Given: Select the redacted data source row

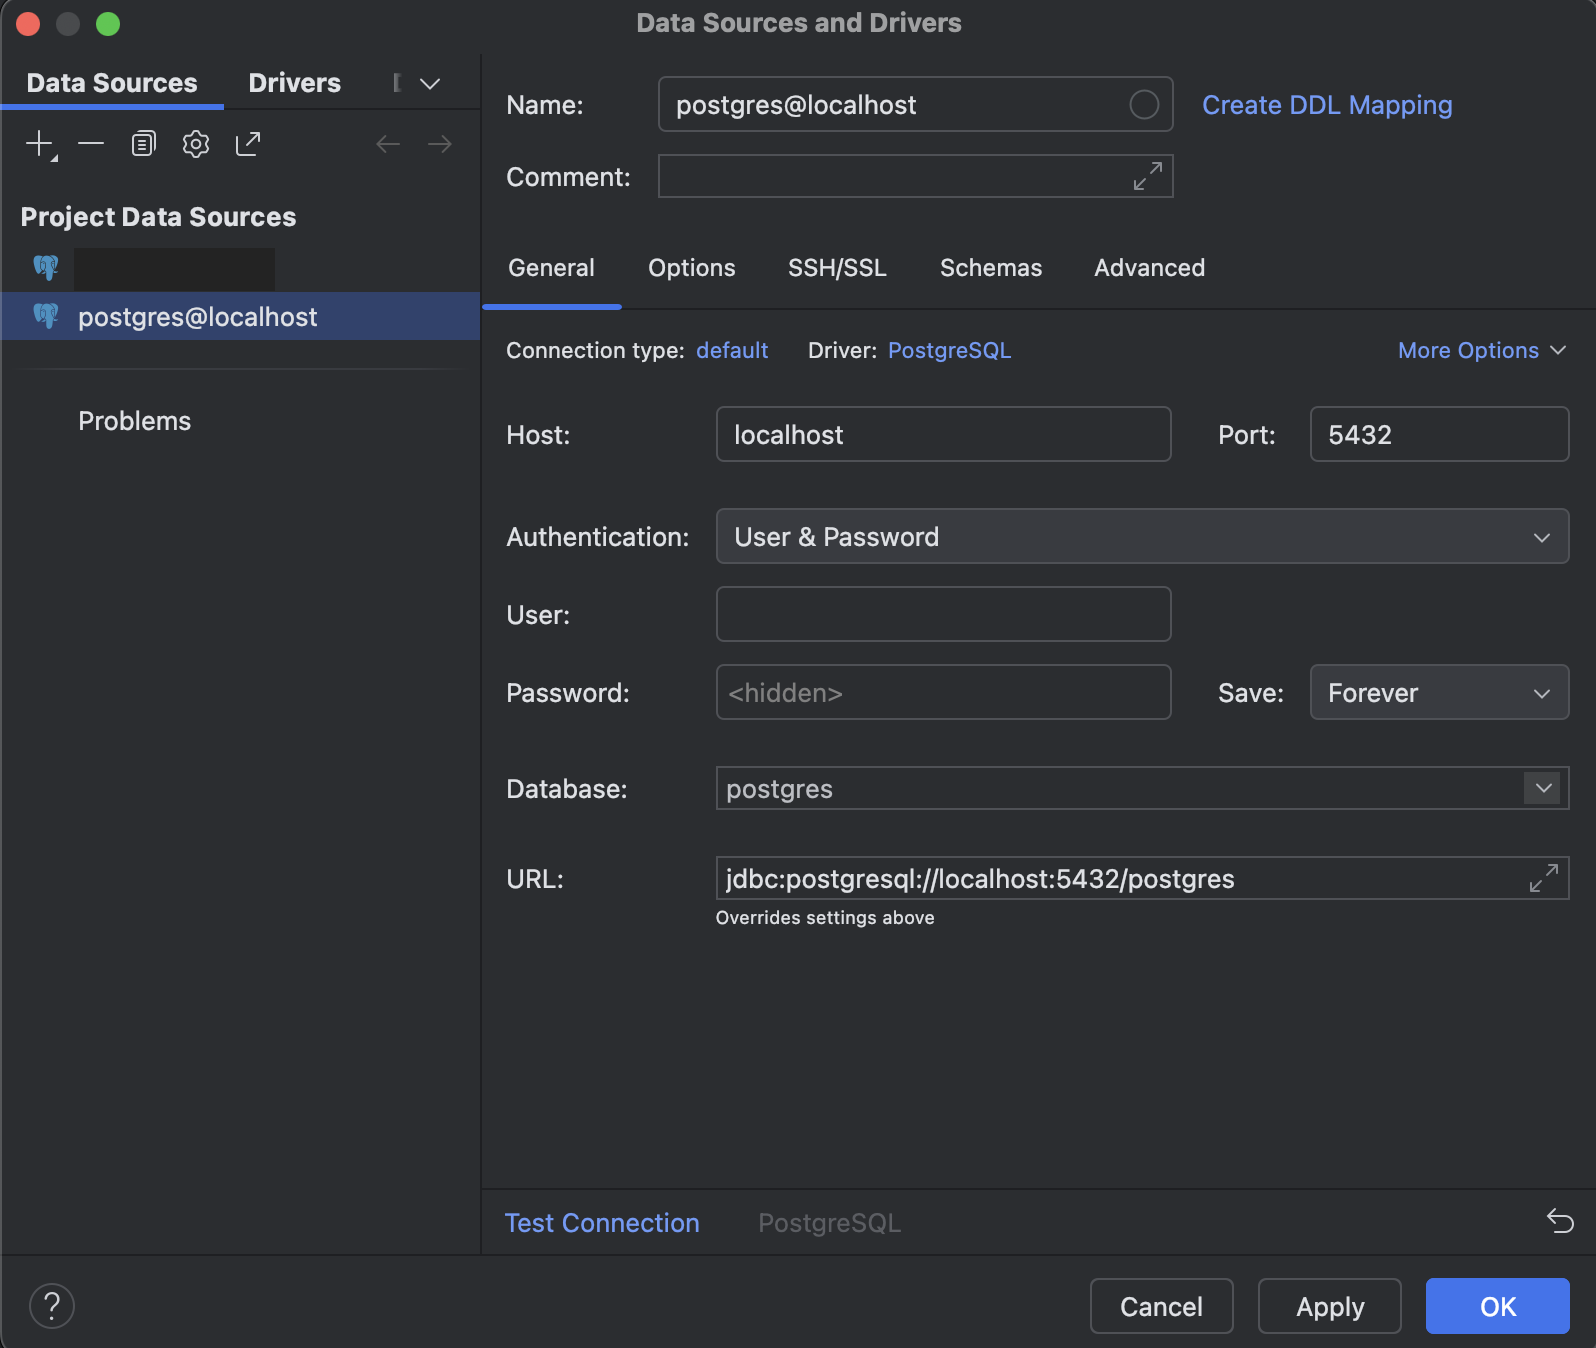Looking at the screenshot, I should pyautogui.click(x=240, y=268).
